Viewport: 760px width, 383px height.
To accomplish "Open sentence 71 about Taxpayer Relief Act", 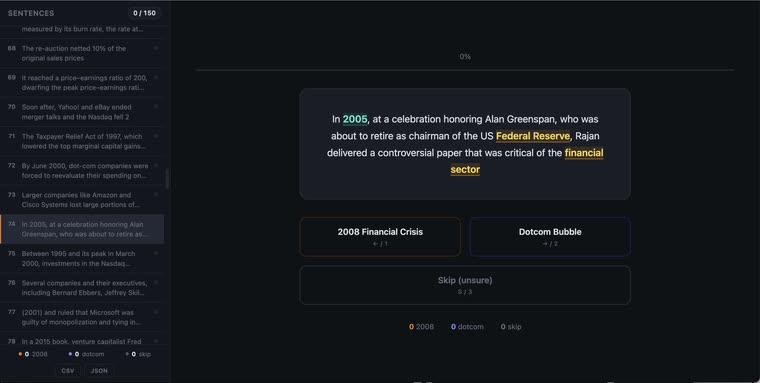I will click(x=82, y=141).
